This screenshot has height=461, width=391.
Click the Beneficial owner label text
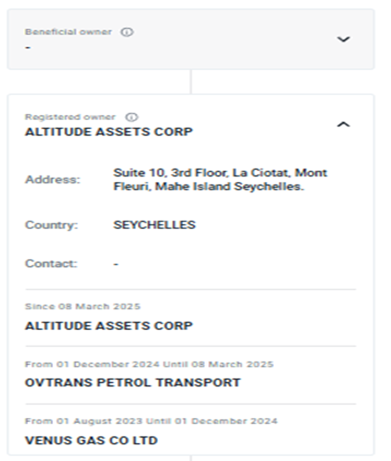(68, 32)
